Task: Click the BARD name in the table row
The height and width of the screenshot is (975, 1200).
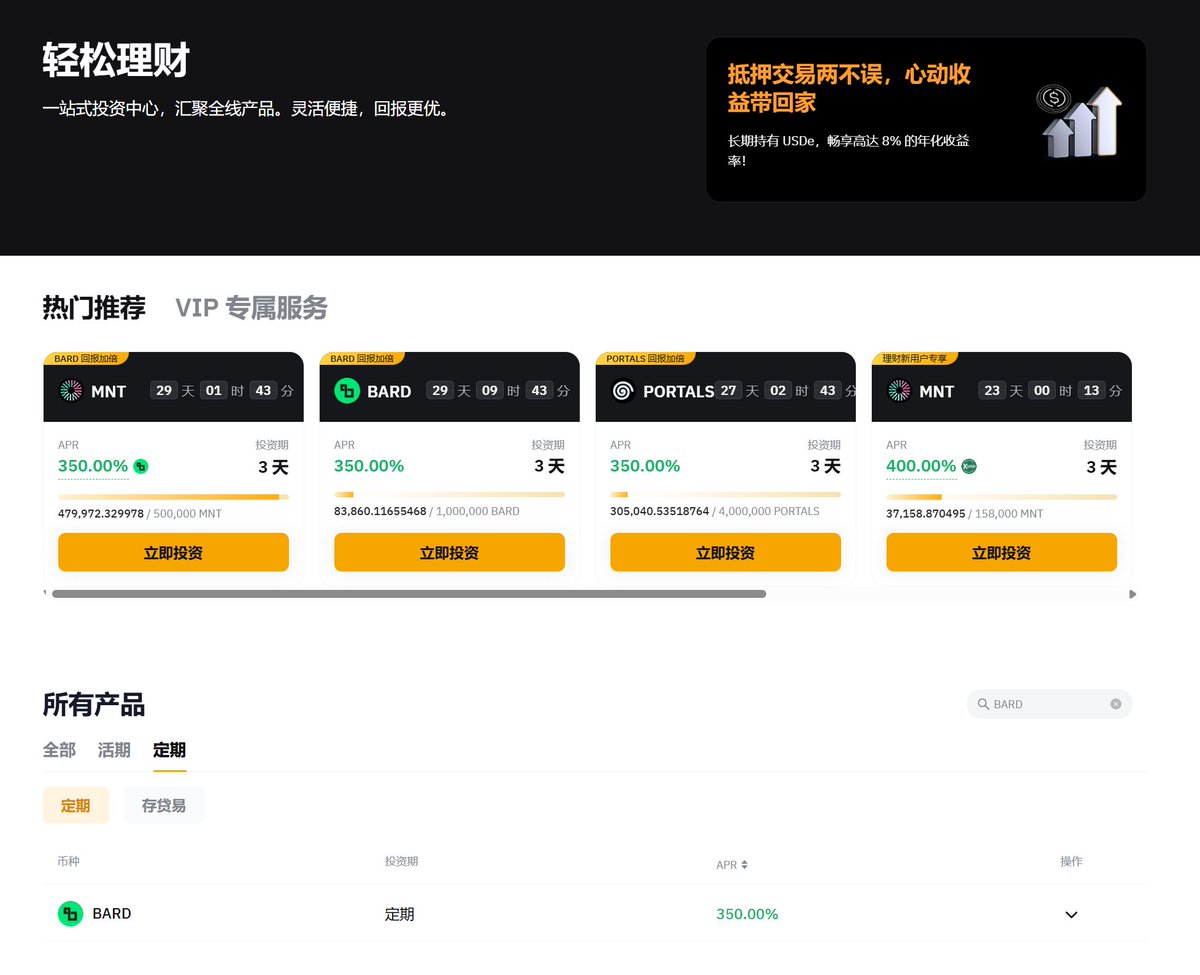Action: coord(112,914)
